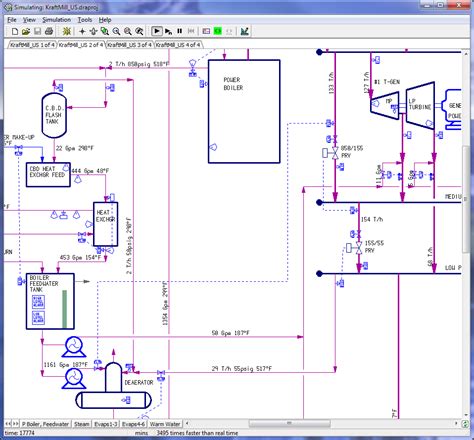Image resolution: width=474 pixels, height=440 pixels.
Task: Click the greyed-out brackets toolbar icon
Action: (229, 31)
